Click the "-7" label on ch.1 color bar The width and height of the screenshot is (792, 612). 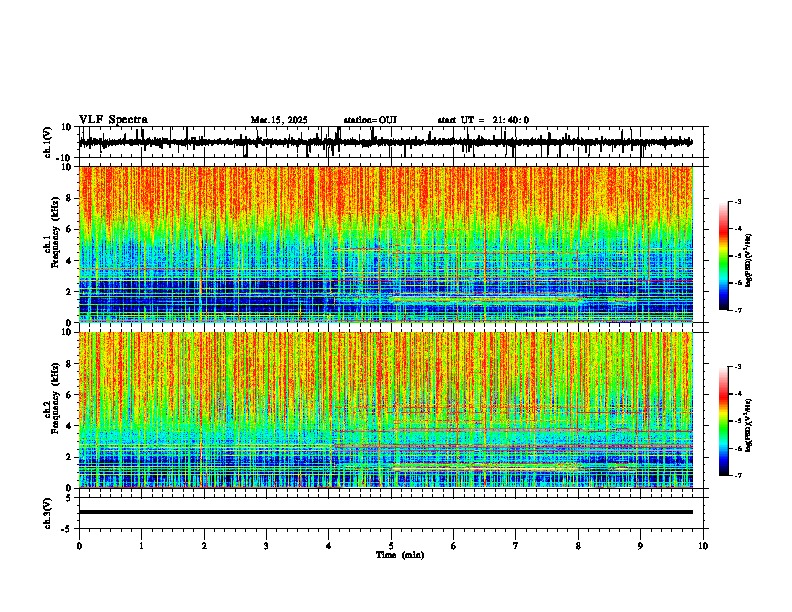737,310
